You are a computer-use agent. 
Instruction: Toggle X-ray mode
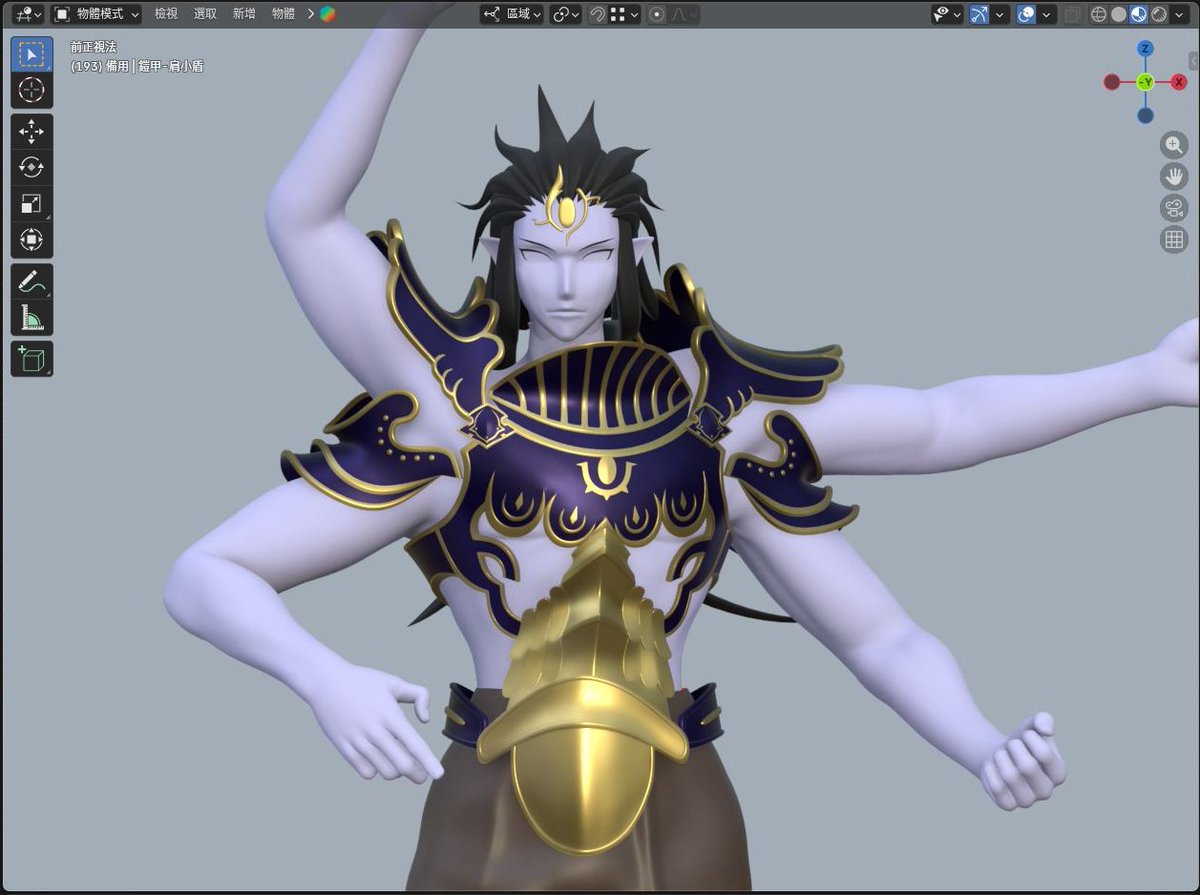(1072, 14)
